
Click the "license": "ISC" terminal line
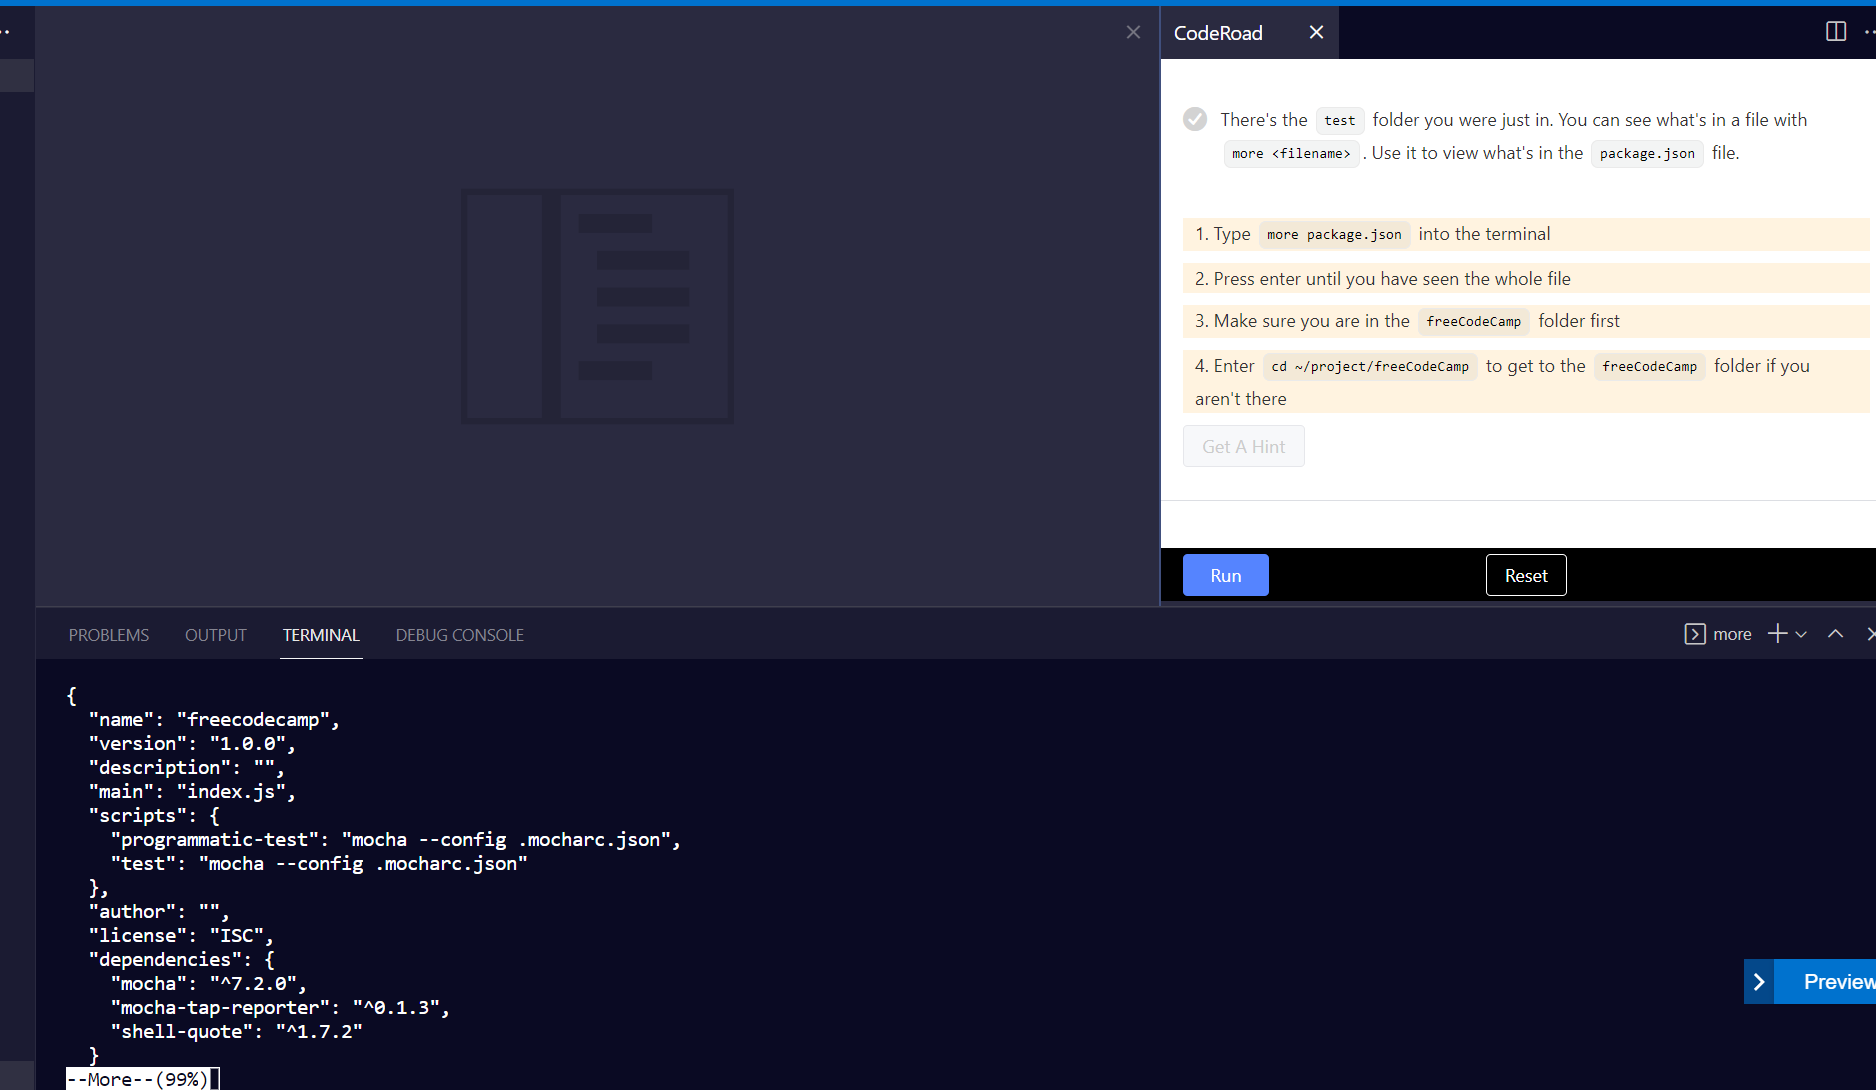click(x=181, y=935)
